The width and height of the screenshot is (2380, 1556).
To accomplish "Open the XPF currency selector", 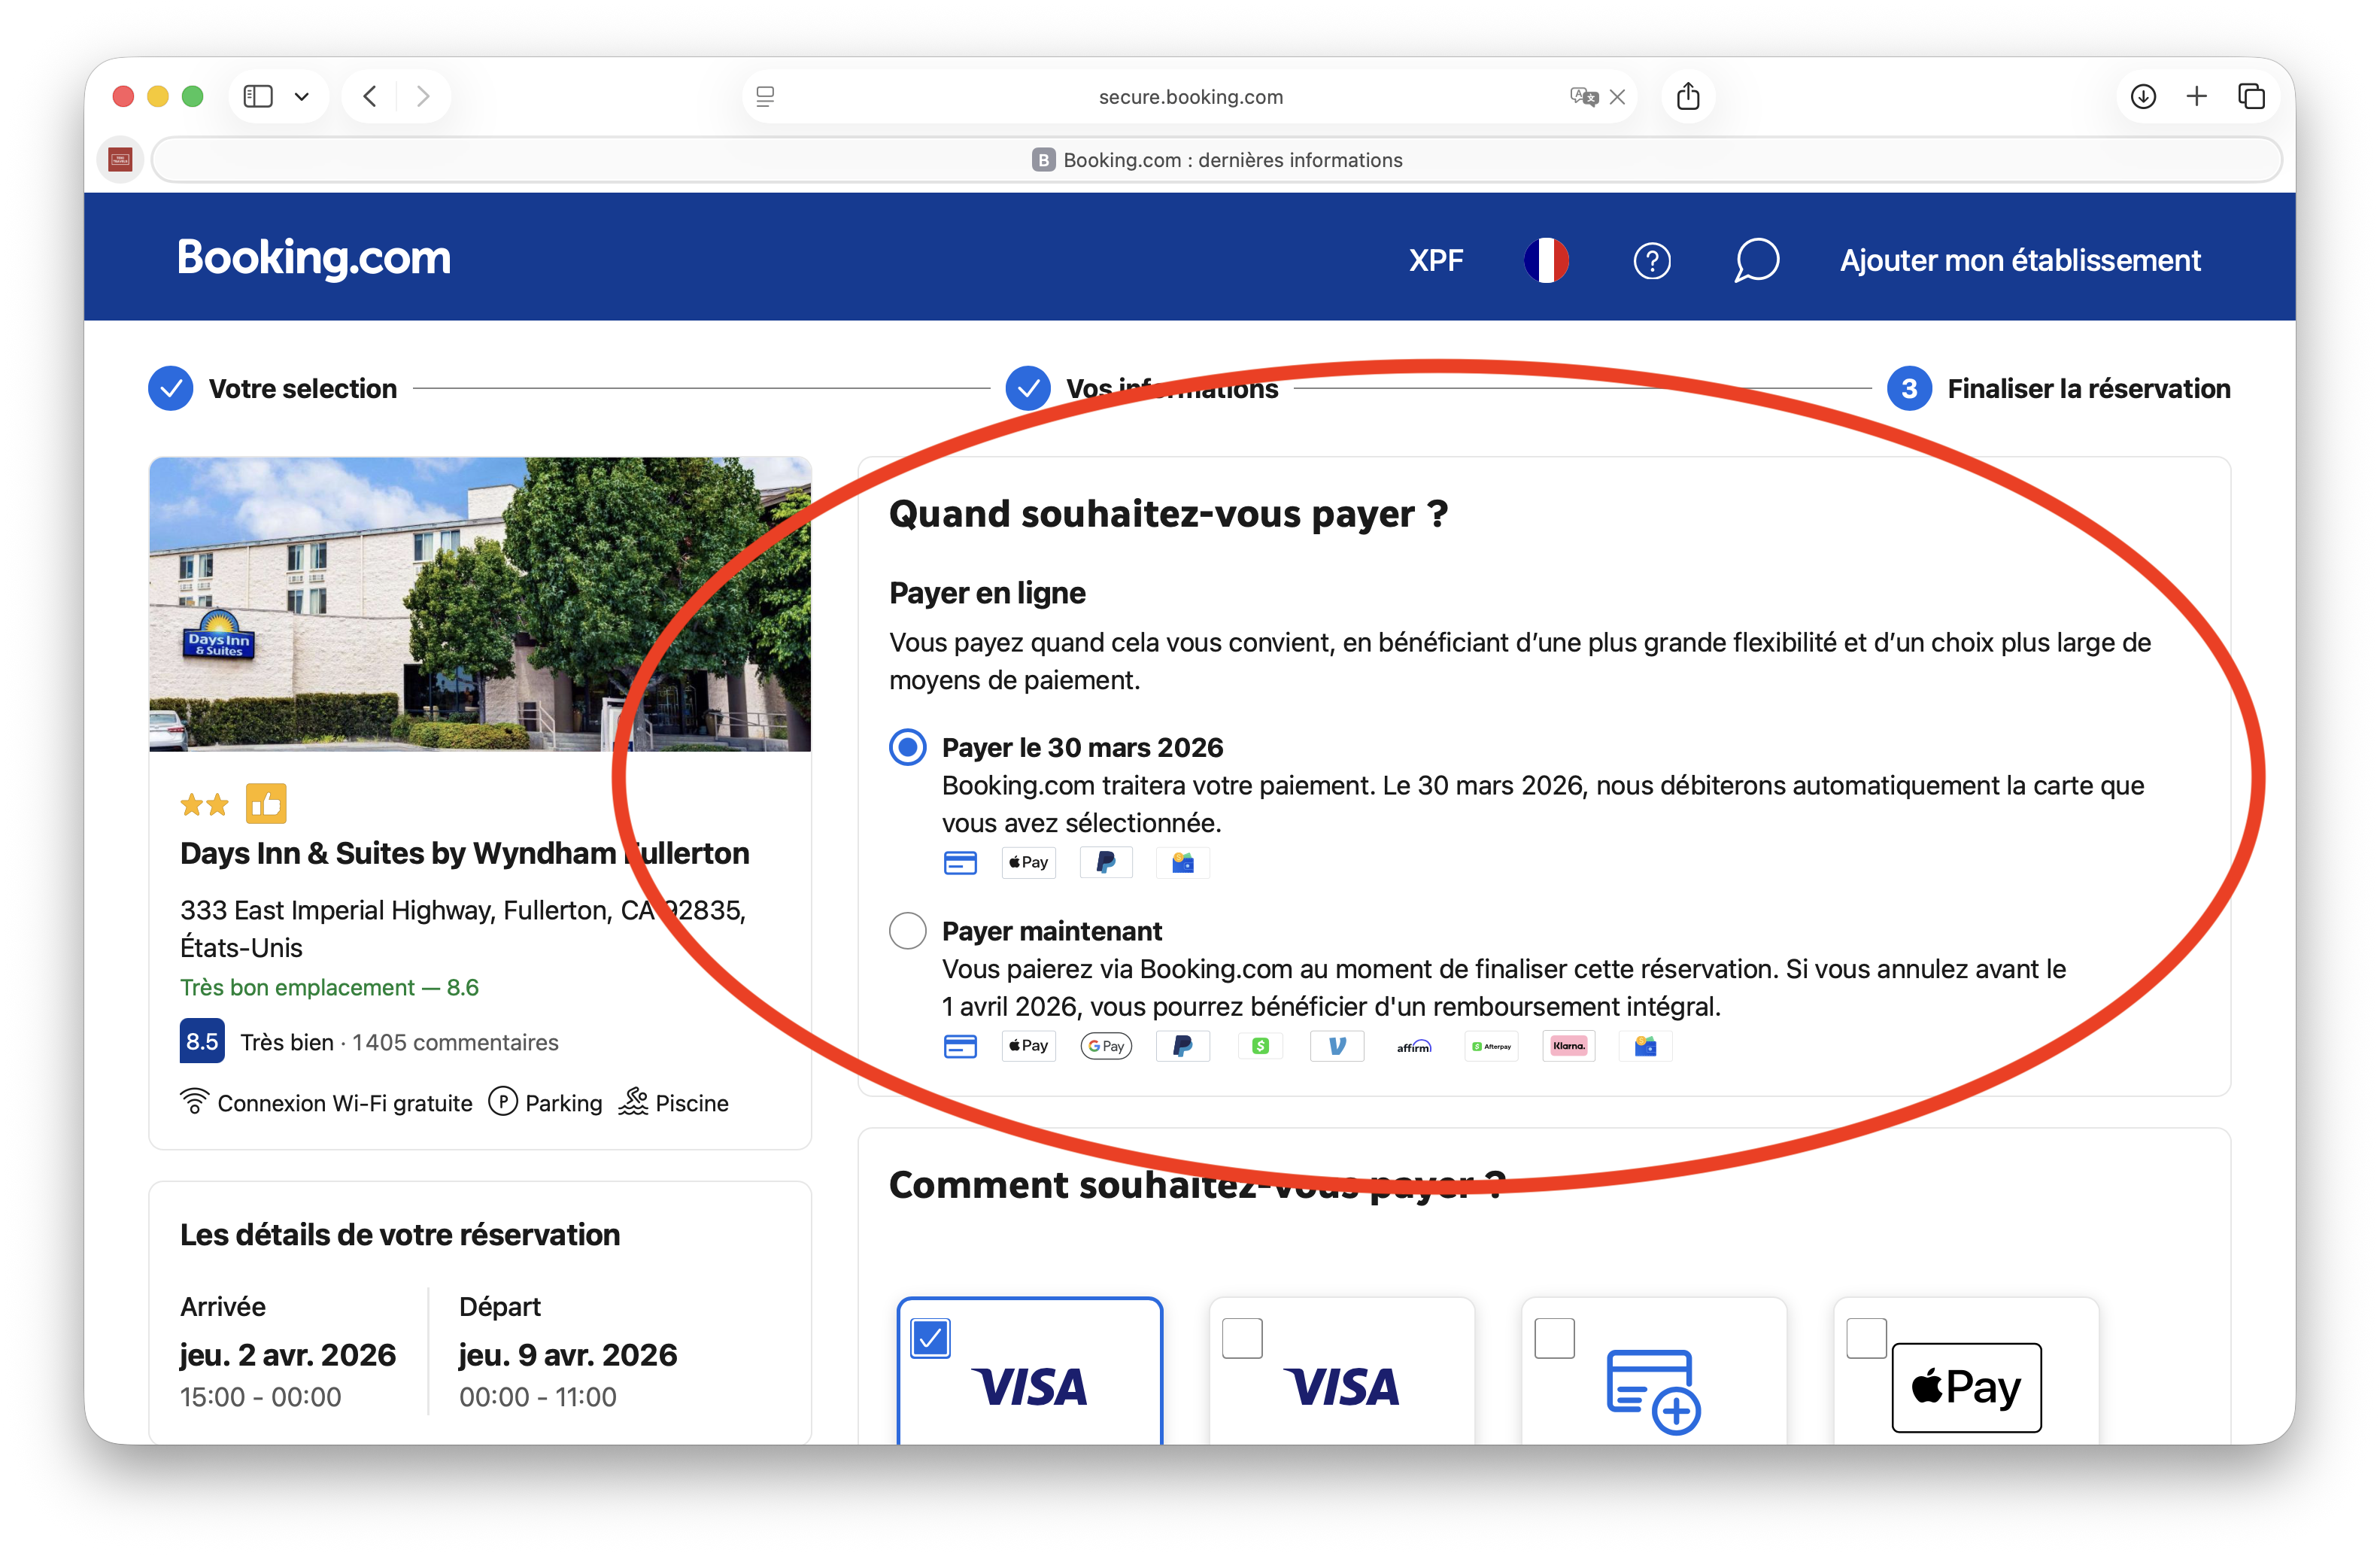I will (1436, 261).
